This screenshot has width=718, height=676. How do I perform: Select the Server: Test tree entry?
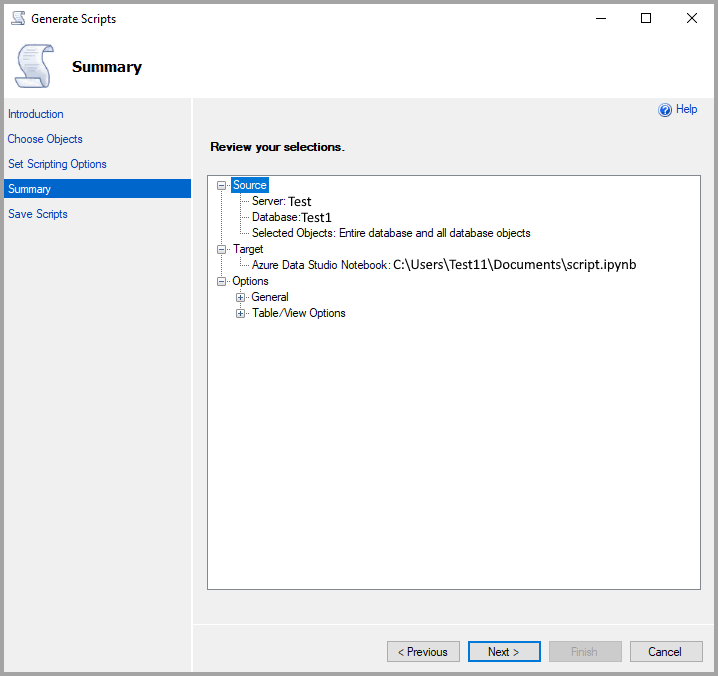tap(281, 201)
